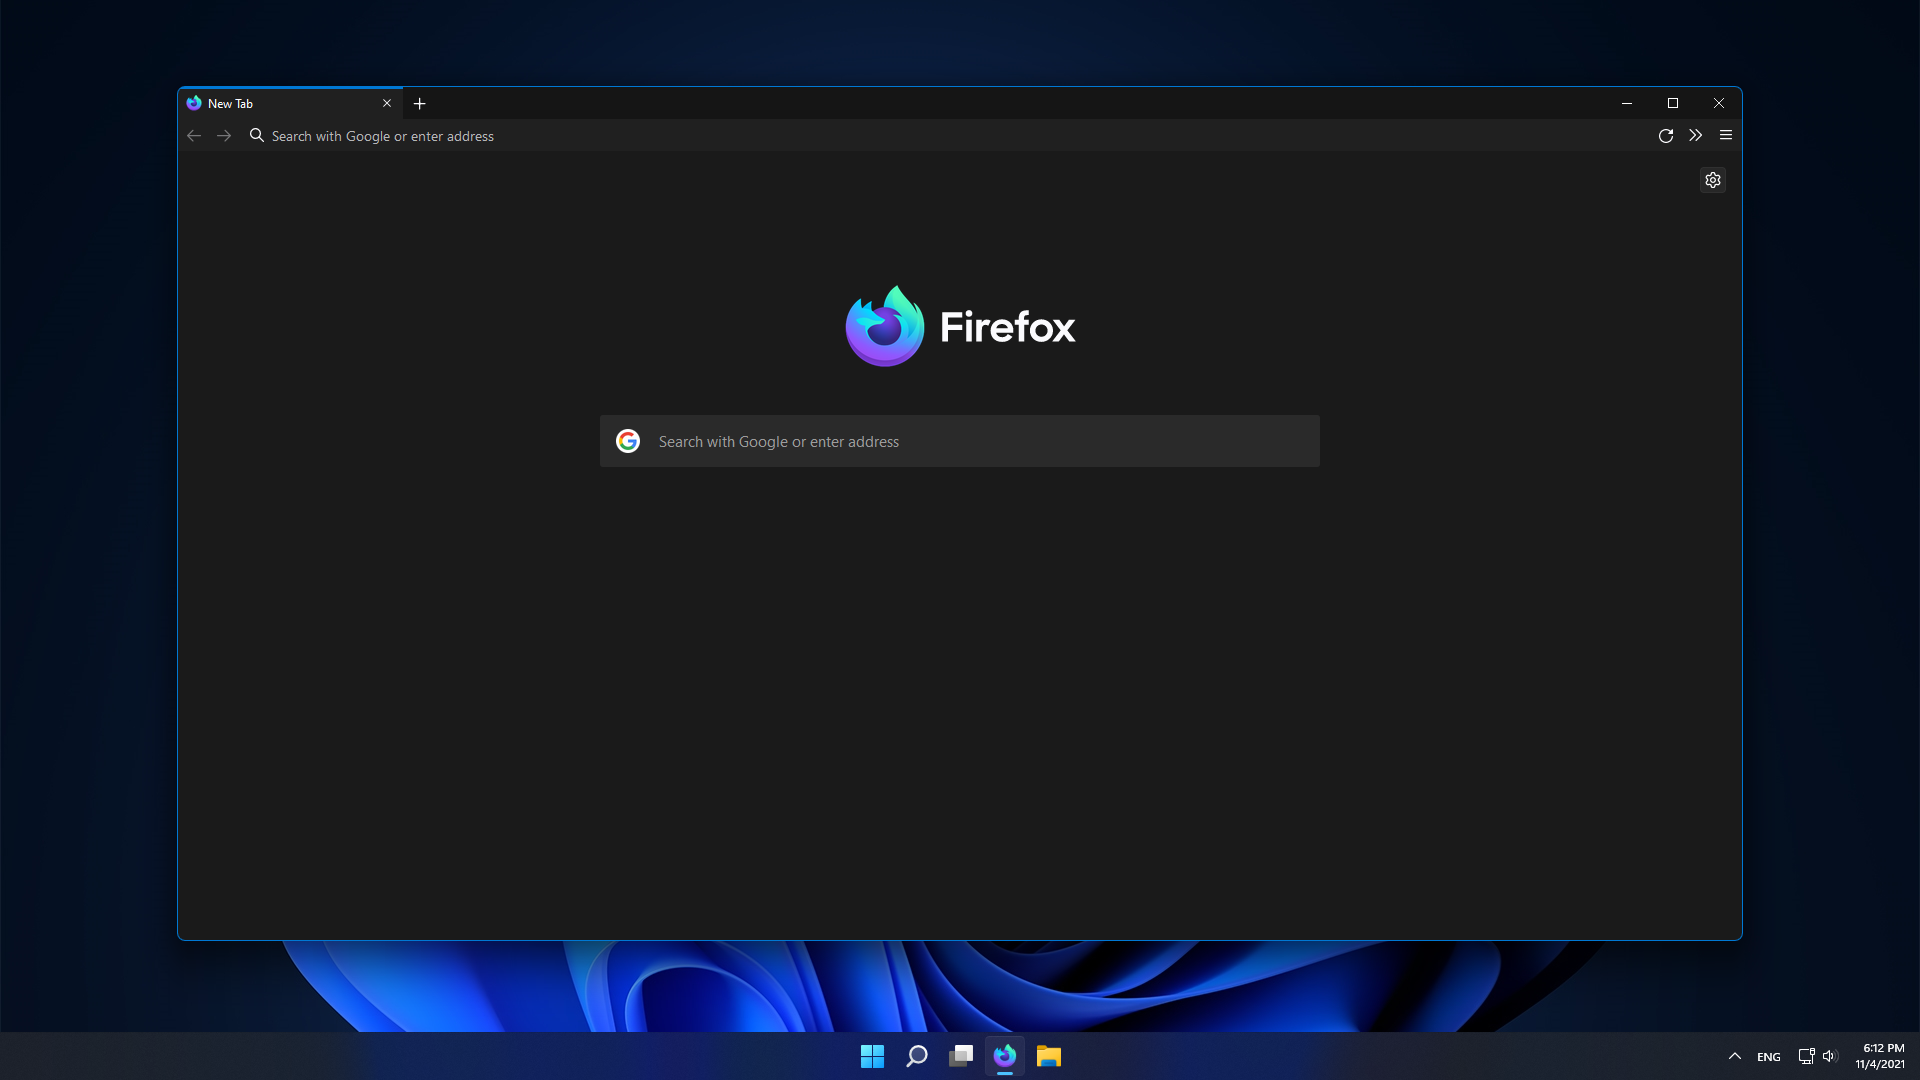Click the new tab personalize gear icon

tap(1712, 180)
